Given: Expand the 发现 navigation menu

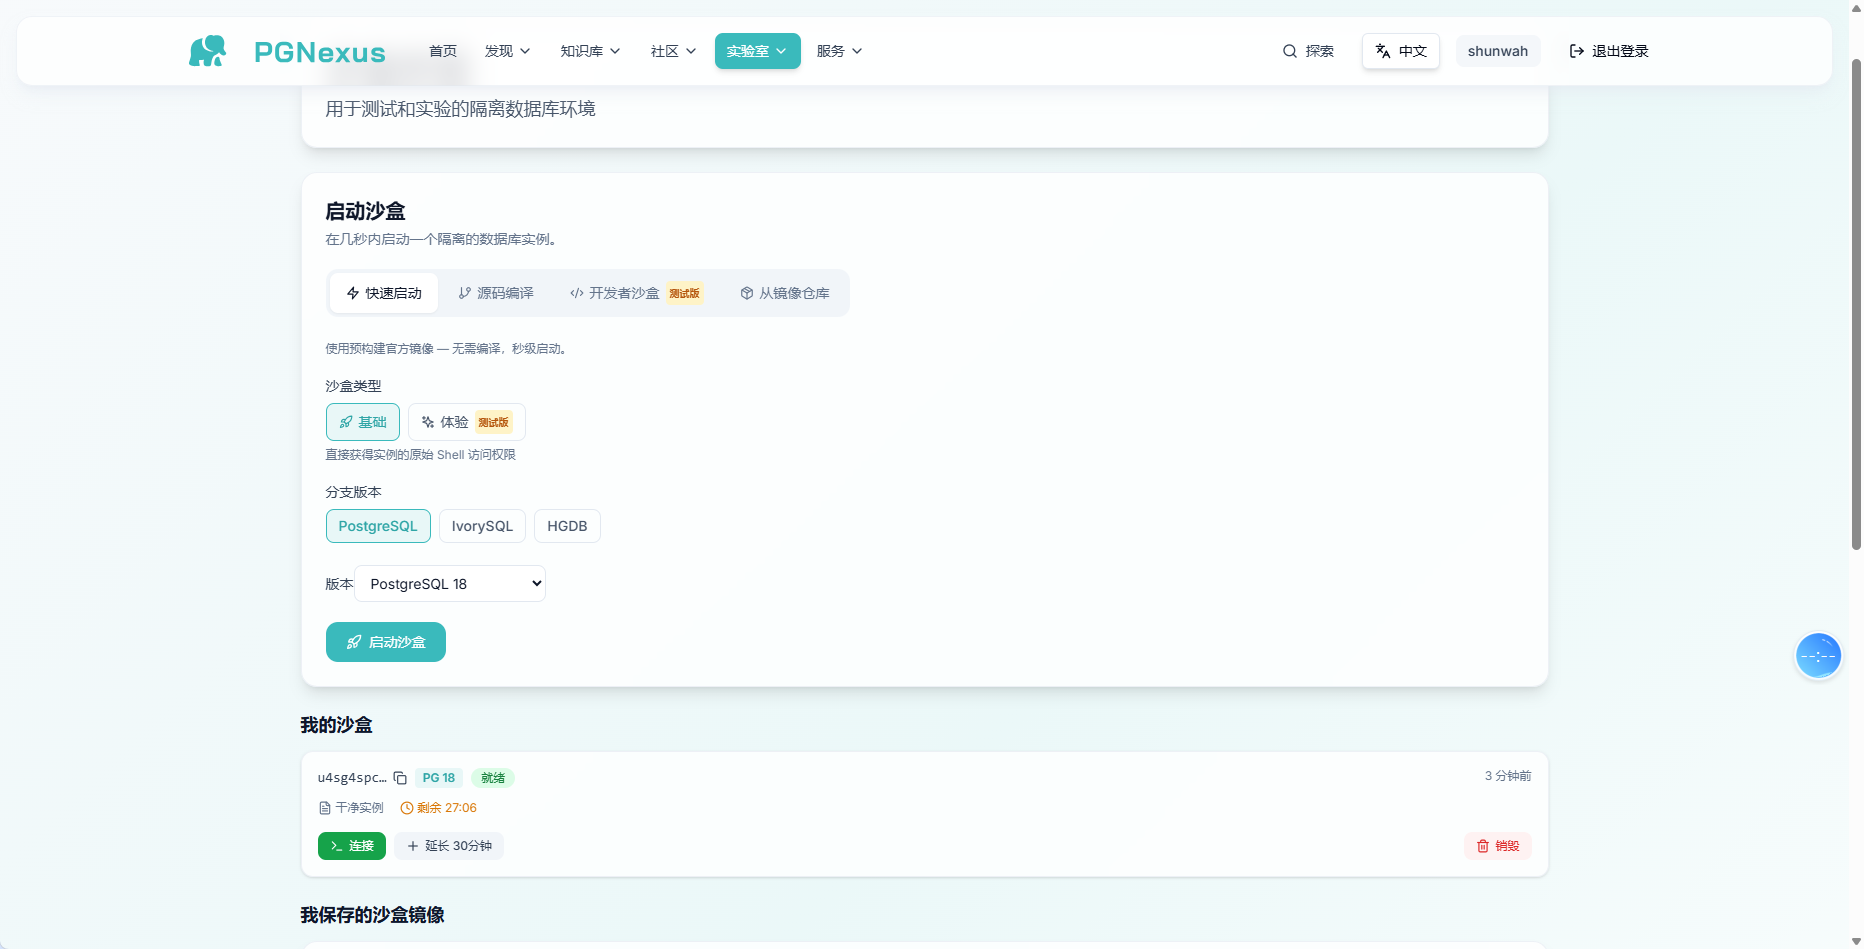Looking at the screenshot, I should click(507, 51).
